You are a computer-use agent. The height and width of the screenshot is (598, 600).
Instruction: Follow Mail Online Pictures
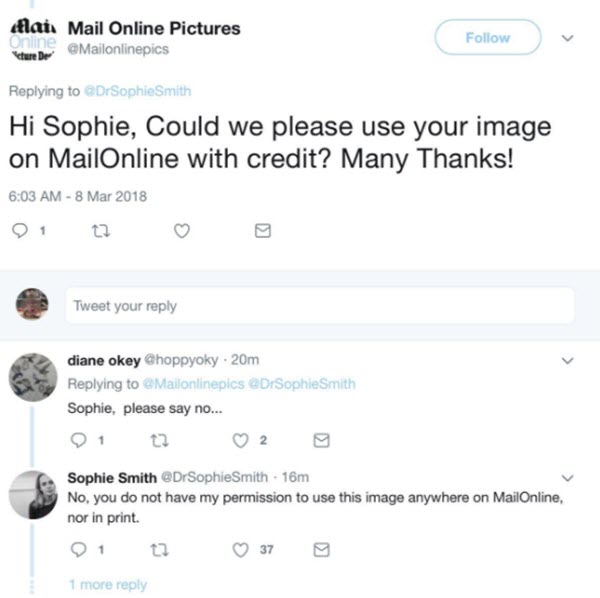pos(487,38)
